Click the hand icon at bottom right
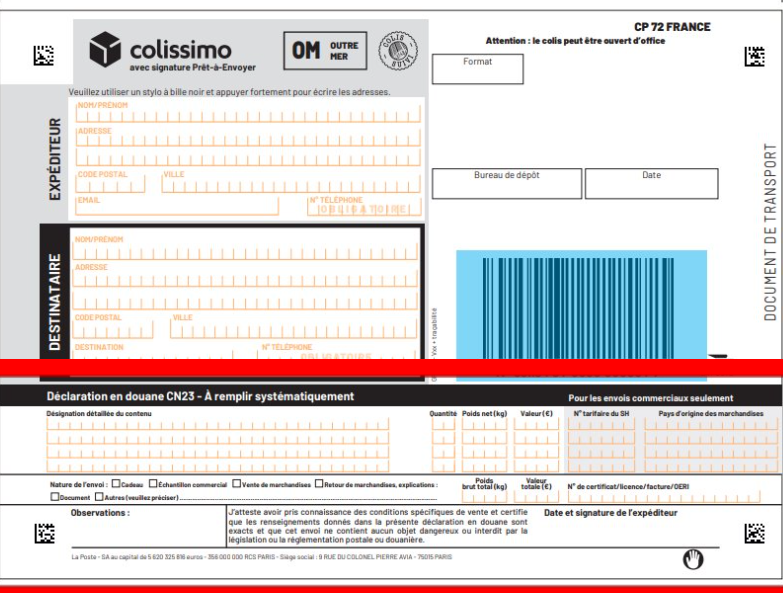The image size is (783, 593). point(693,559)
